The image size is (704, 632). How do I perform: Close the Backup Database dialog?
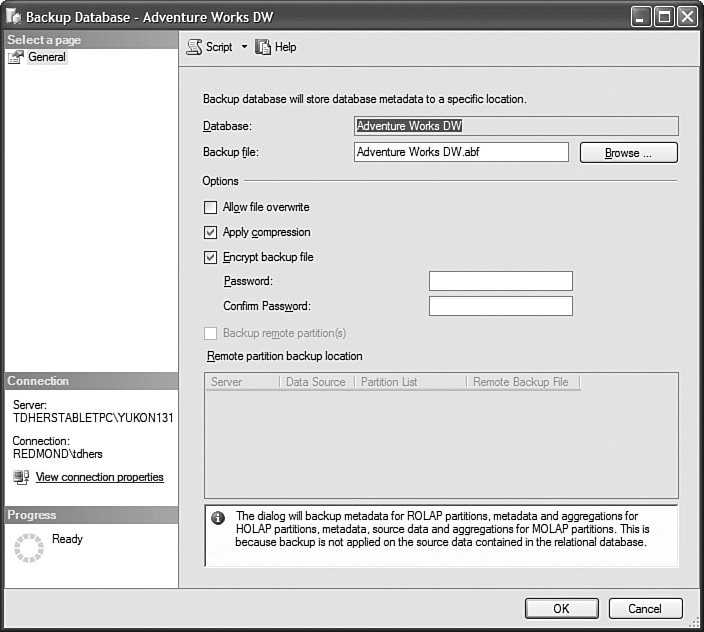(687, 17)
